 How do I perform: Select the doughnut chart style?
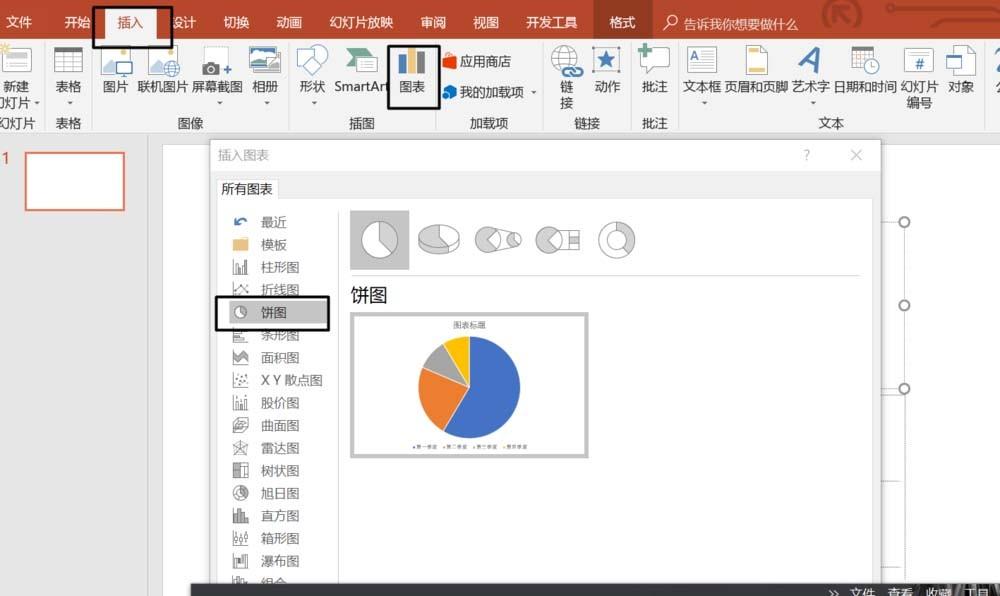[617, 239]
